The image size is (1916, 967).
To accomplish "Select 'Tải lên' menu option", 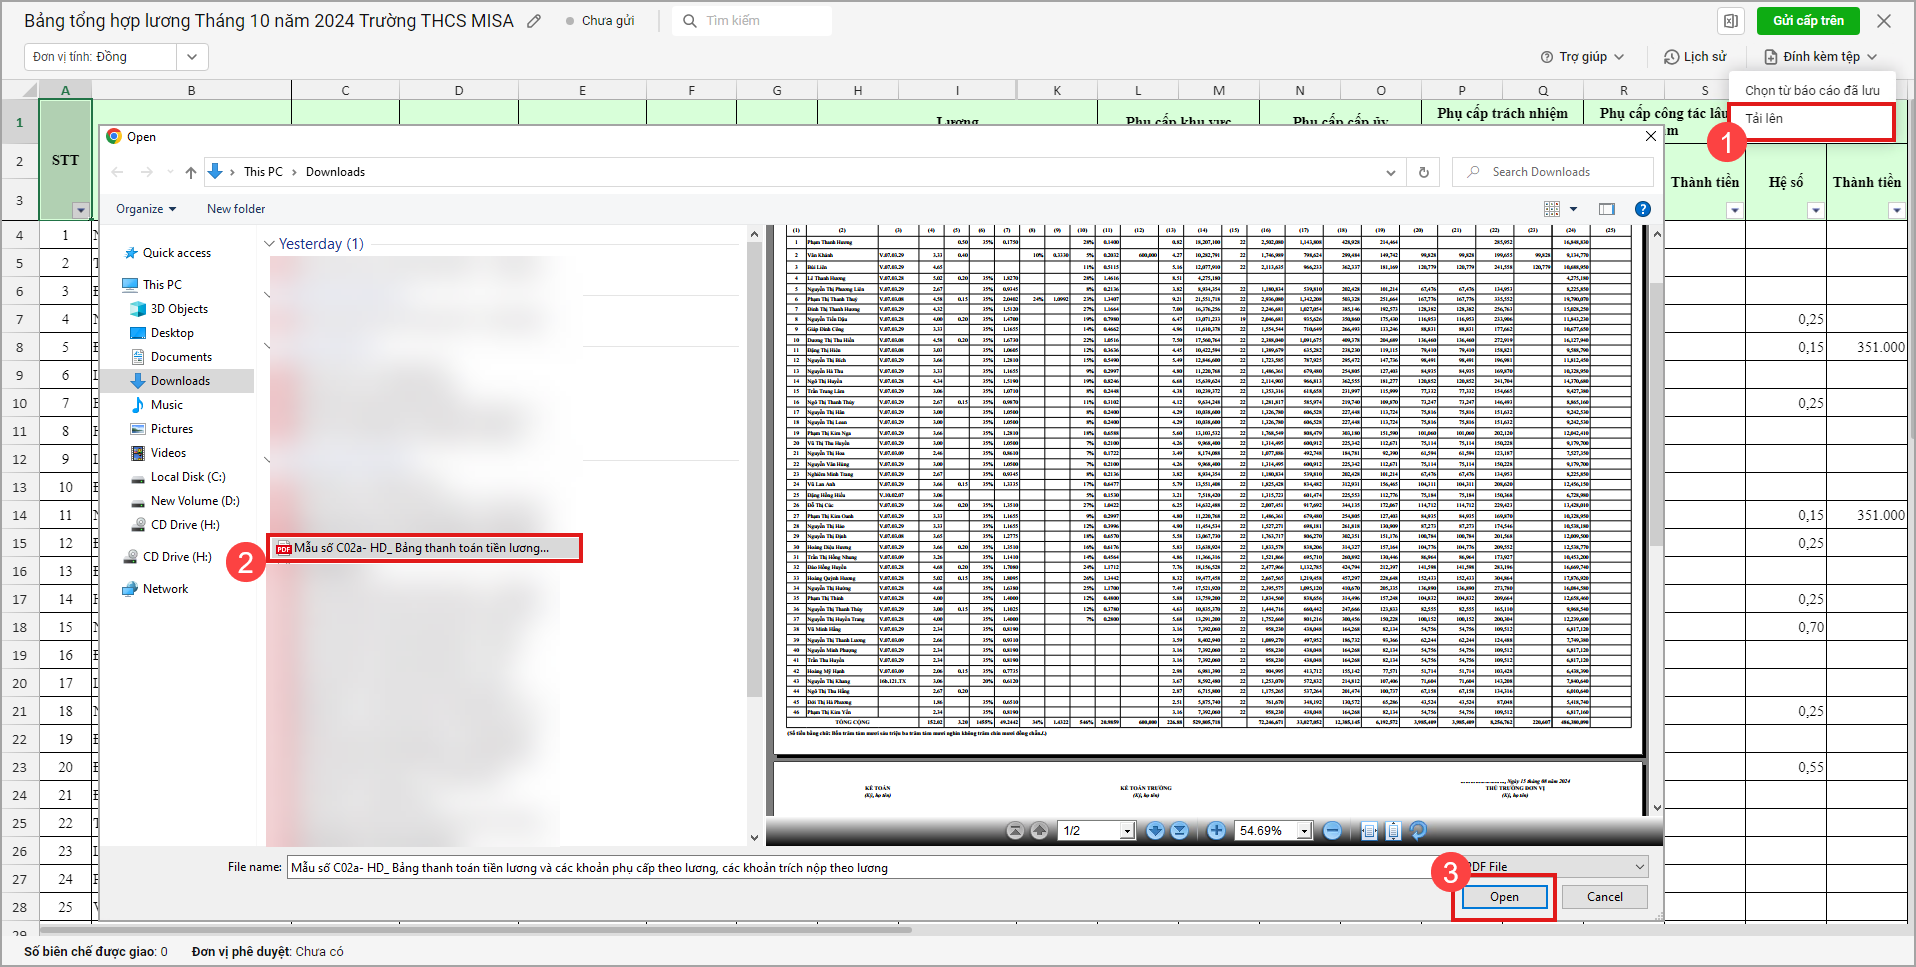I will [1764, 118].
